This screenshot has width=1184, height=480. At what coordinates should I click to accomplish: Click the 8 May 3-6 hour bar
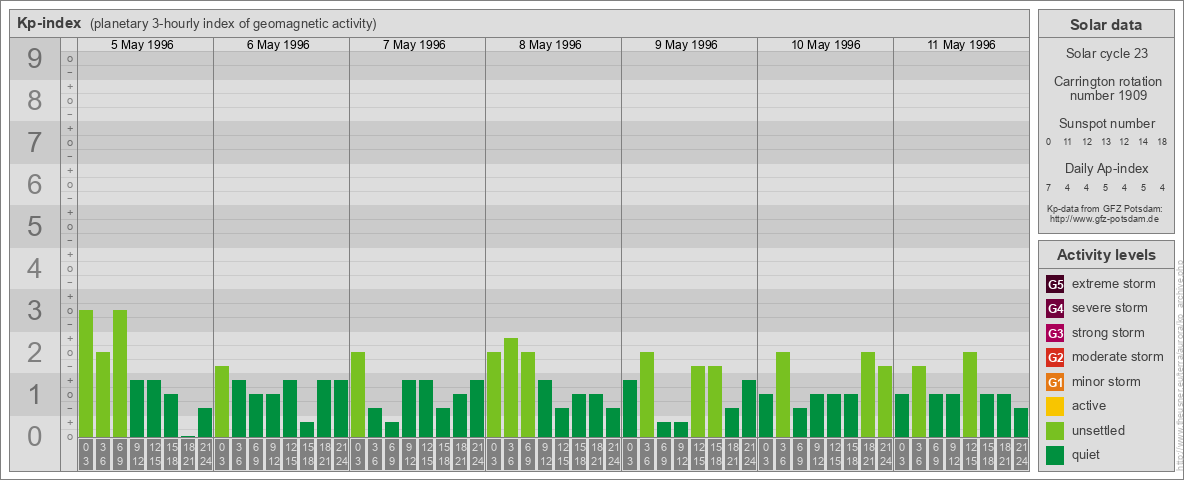[x=511, y=387]
